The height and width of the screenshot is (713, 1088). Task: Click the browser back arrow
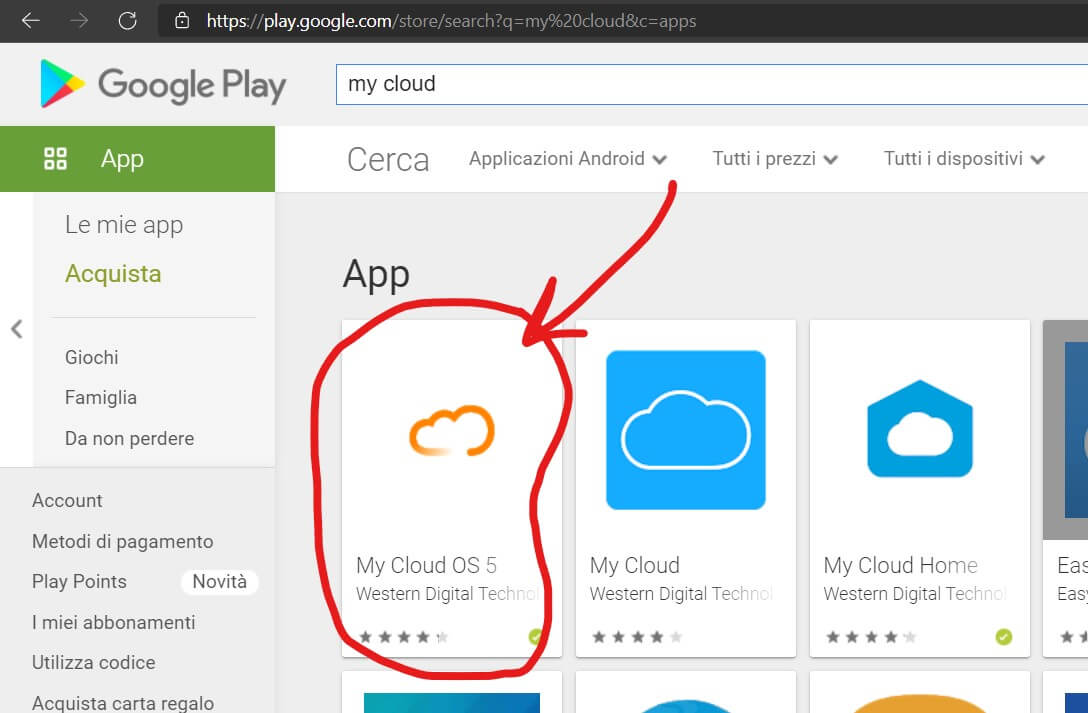31,20
